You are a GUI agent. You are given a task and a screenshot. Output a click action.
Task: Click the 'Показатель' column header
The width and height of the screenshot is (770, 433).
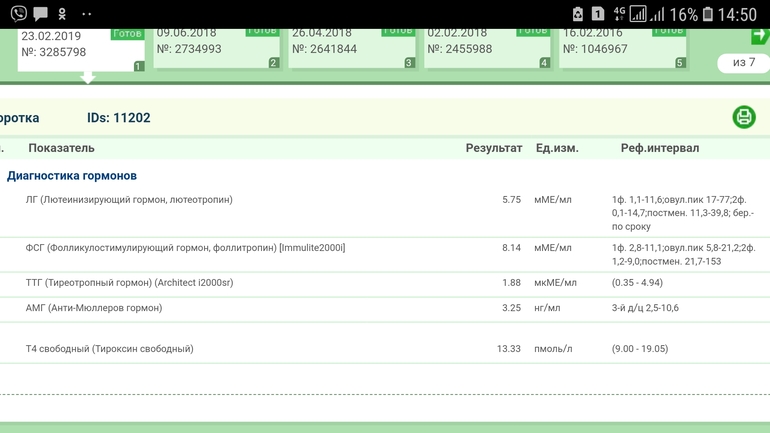click(61, 148)
